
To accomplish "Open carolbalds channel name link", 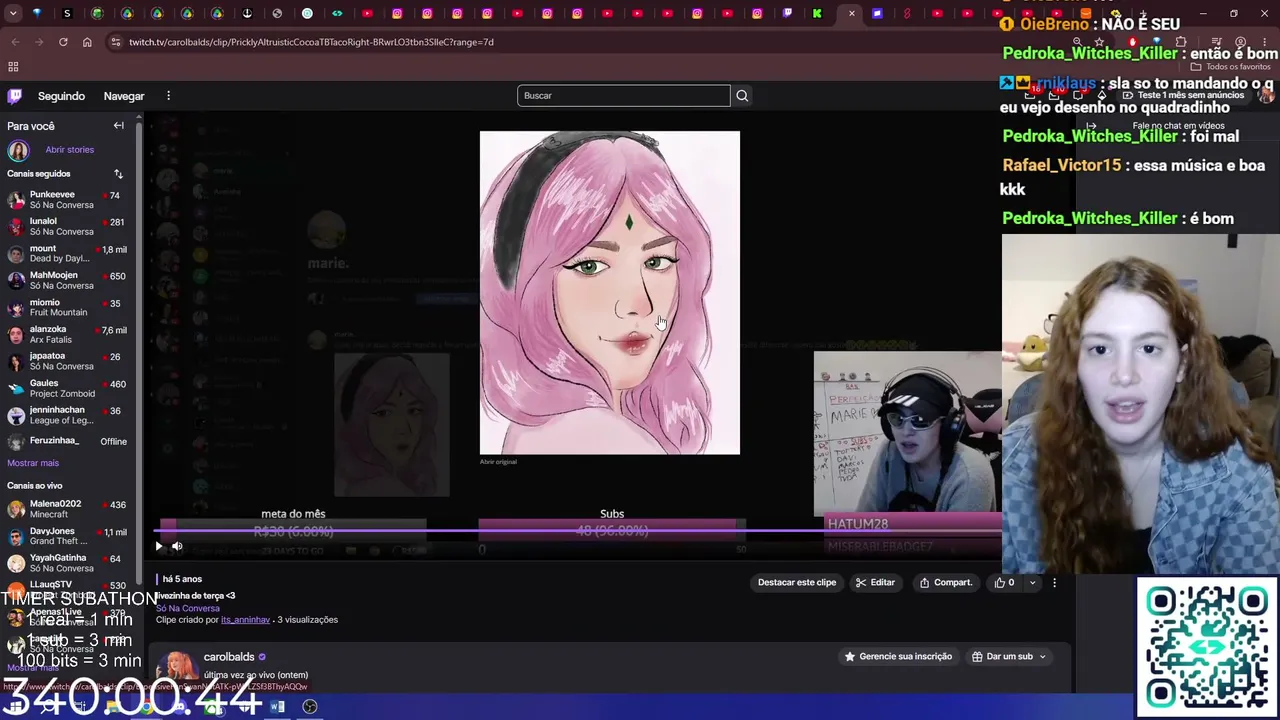I will click(x=229, y=657).
